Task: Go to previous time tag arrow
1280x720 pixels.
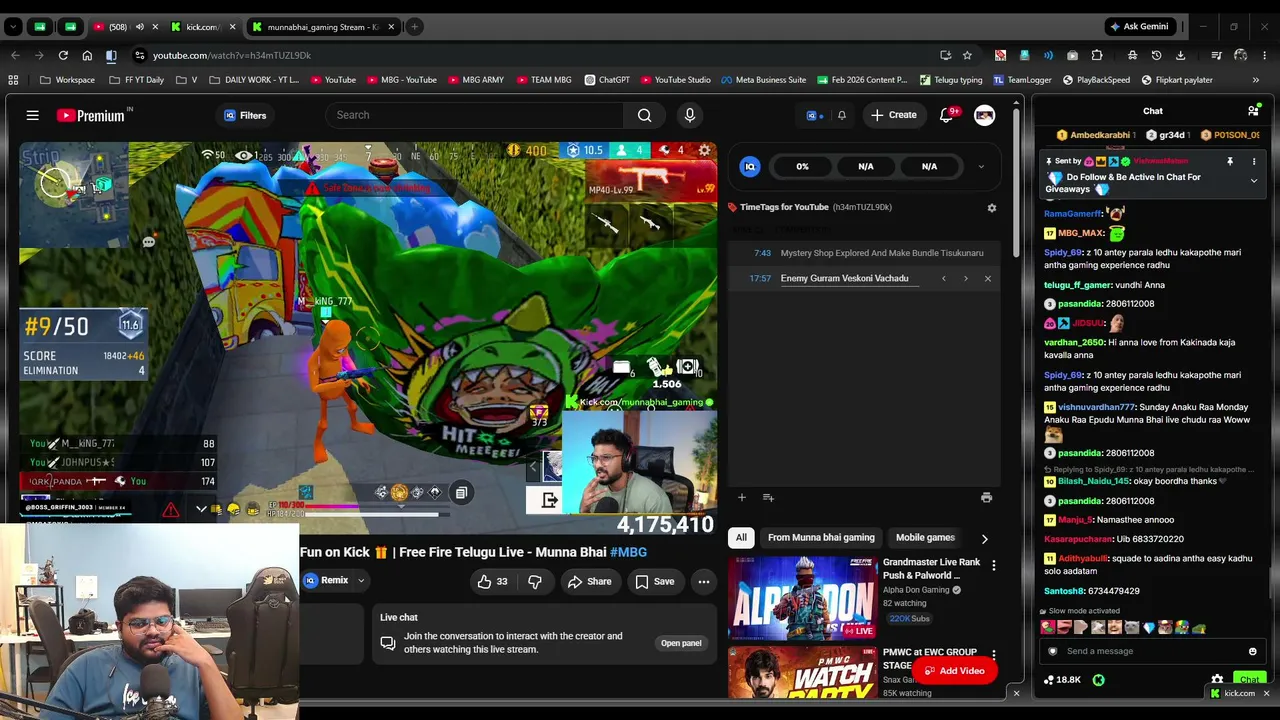Action: [x=943, y=278]
